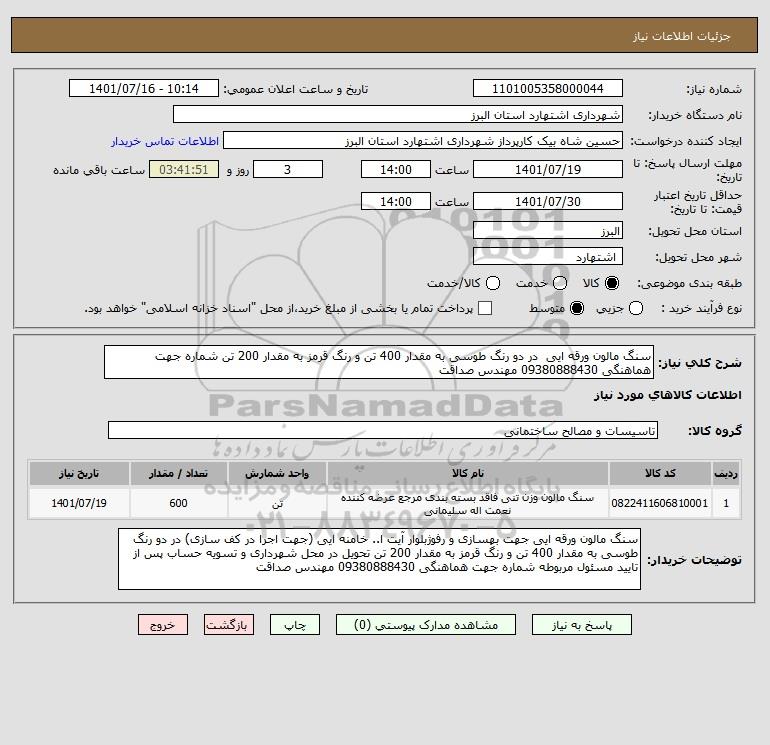Click the response deadline time 14:00 field
The image size is (770, 745).
(x=396, y=169)
